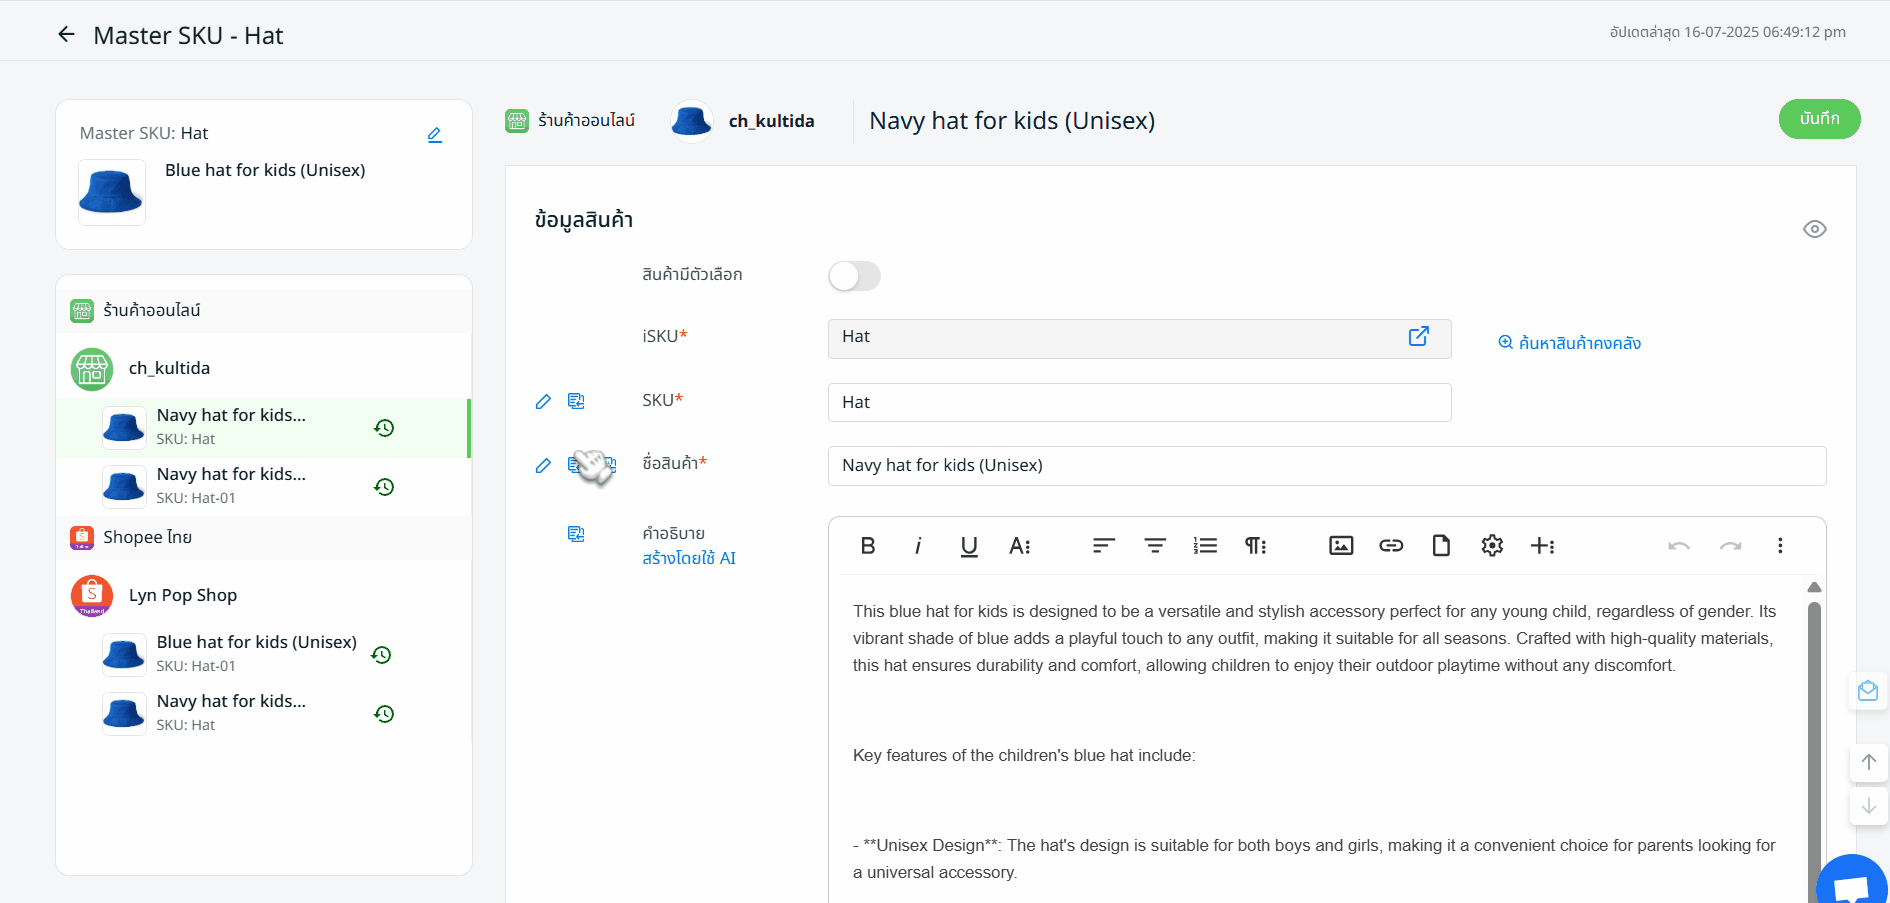Open the paragraph format dropdown
The width and height of the screenshot is (1890, 903).
point(1255,546)
